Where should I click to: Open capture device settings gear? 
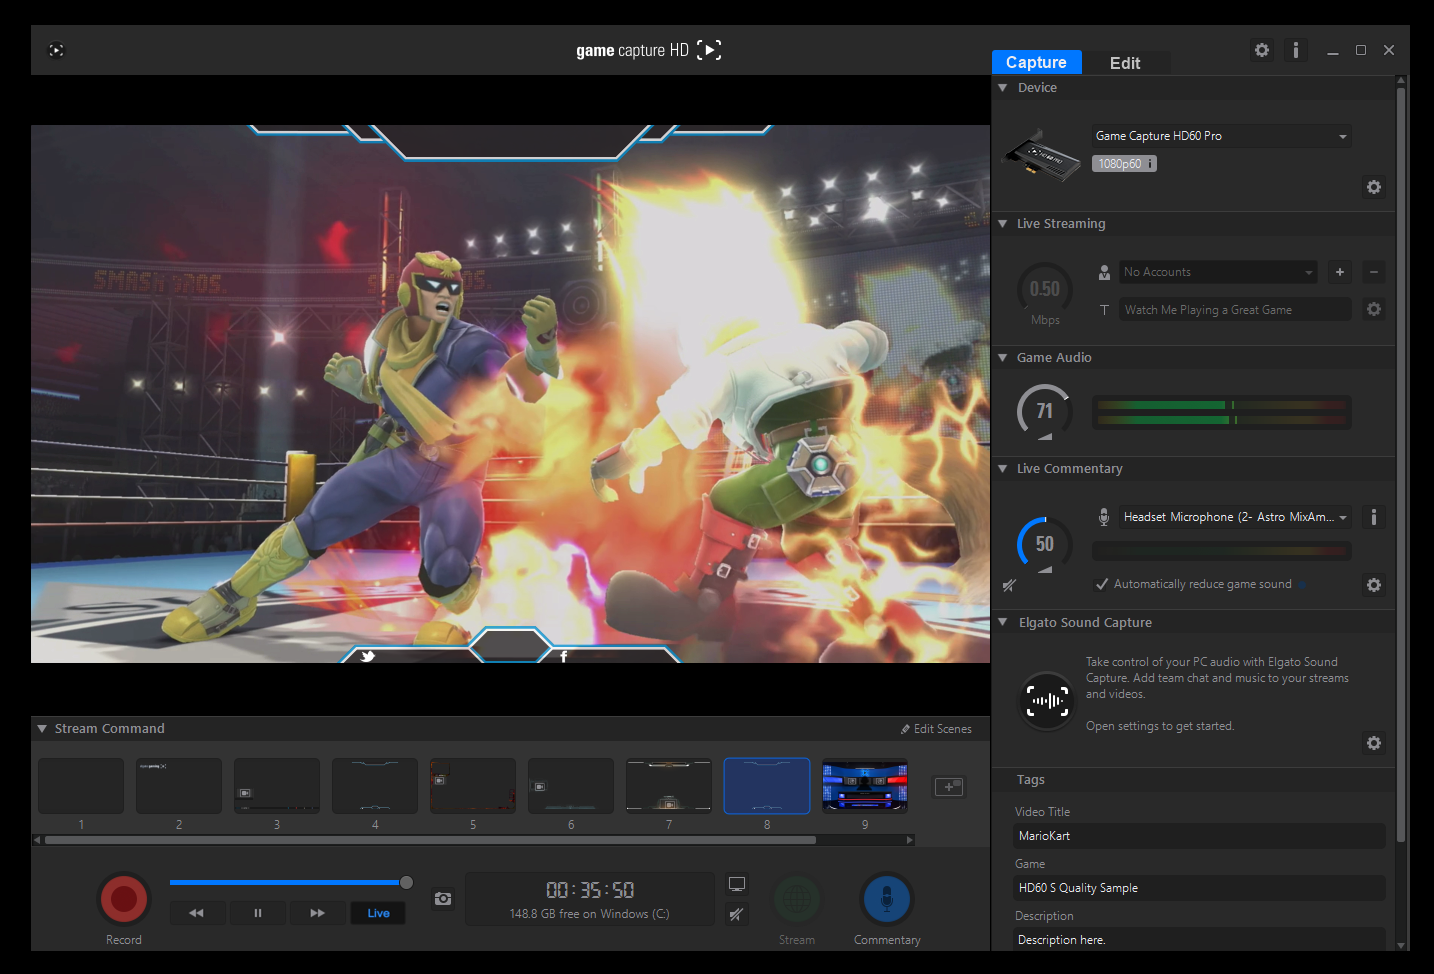pyautogui.click(x=1374, y=187)
